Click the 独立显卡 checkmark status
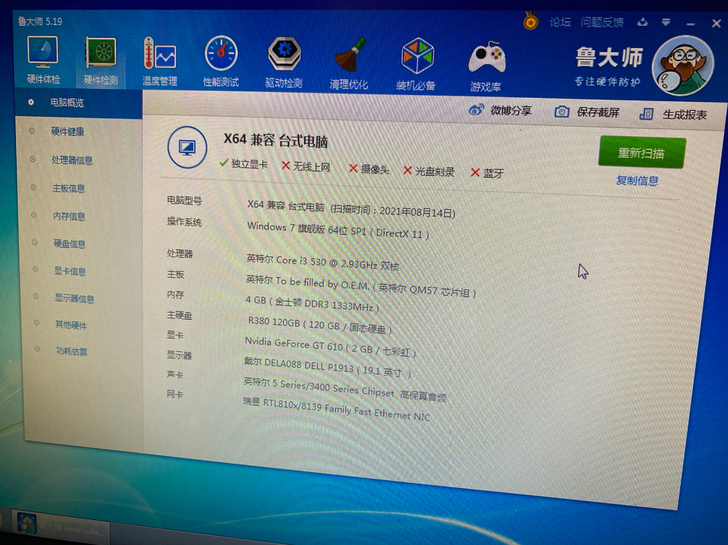 pyautogui.click(x=243, y=163)
